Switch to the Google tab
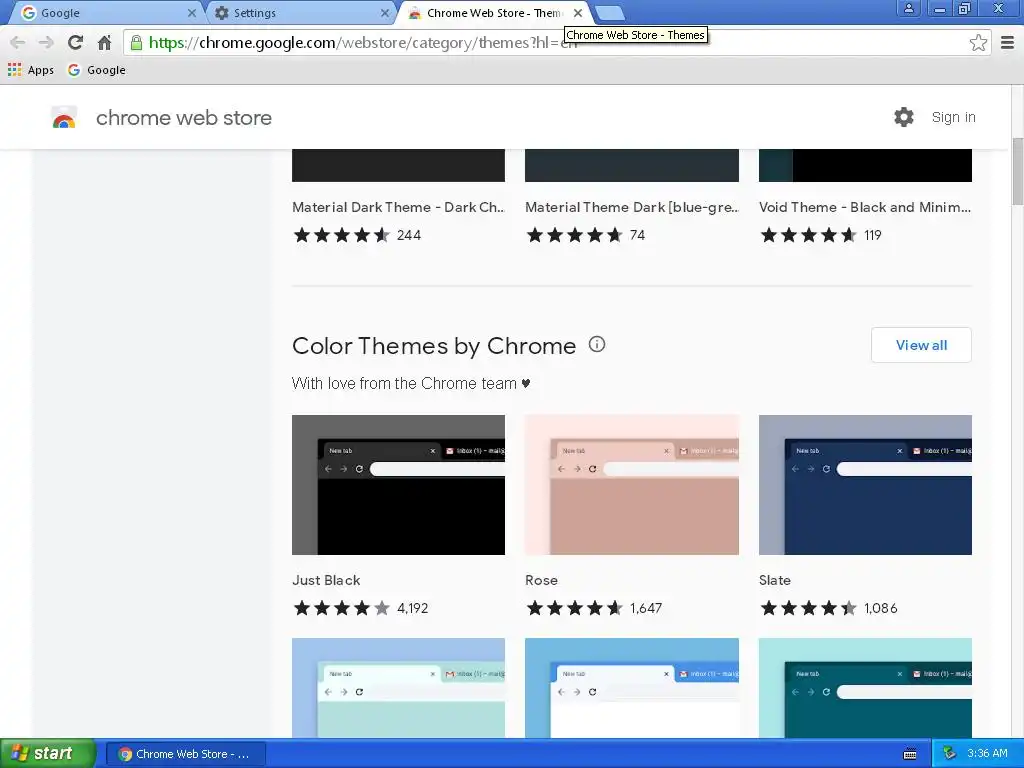Screen dimensions: 1024x768 (x=104, y=12)
